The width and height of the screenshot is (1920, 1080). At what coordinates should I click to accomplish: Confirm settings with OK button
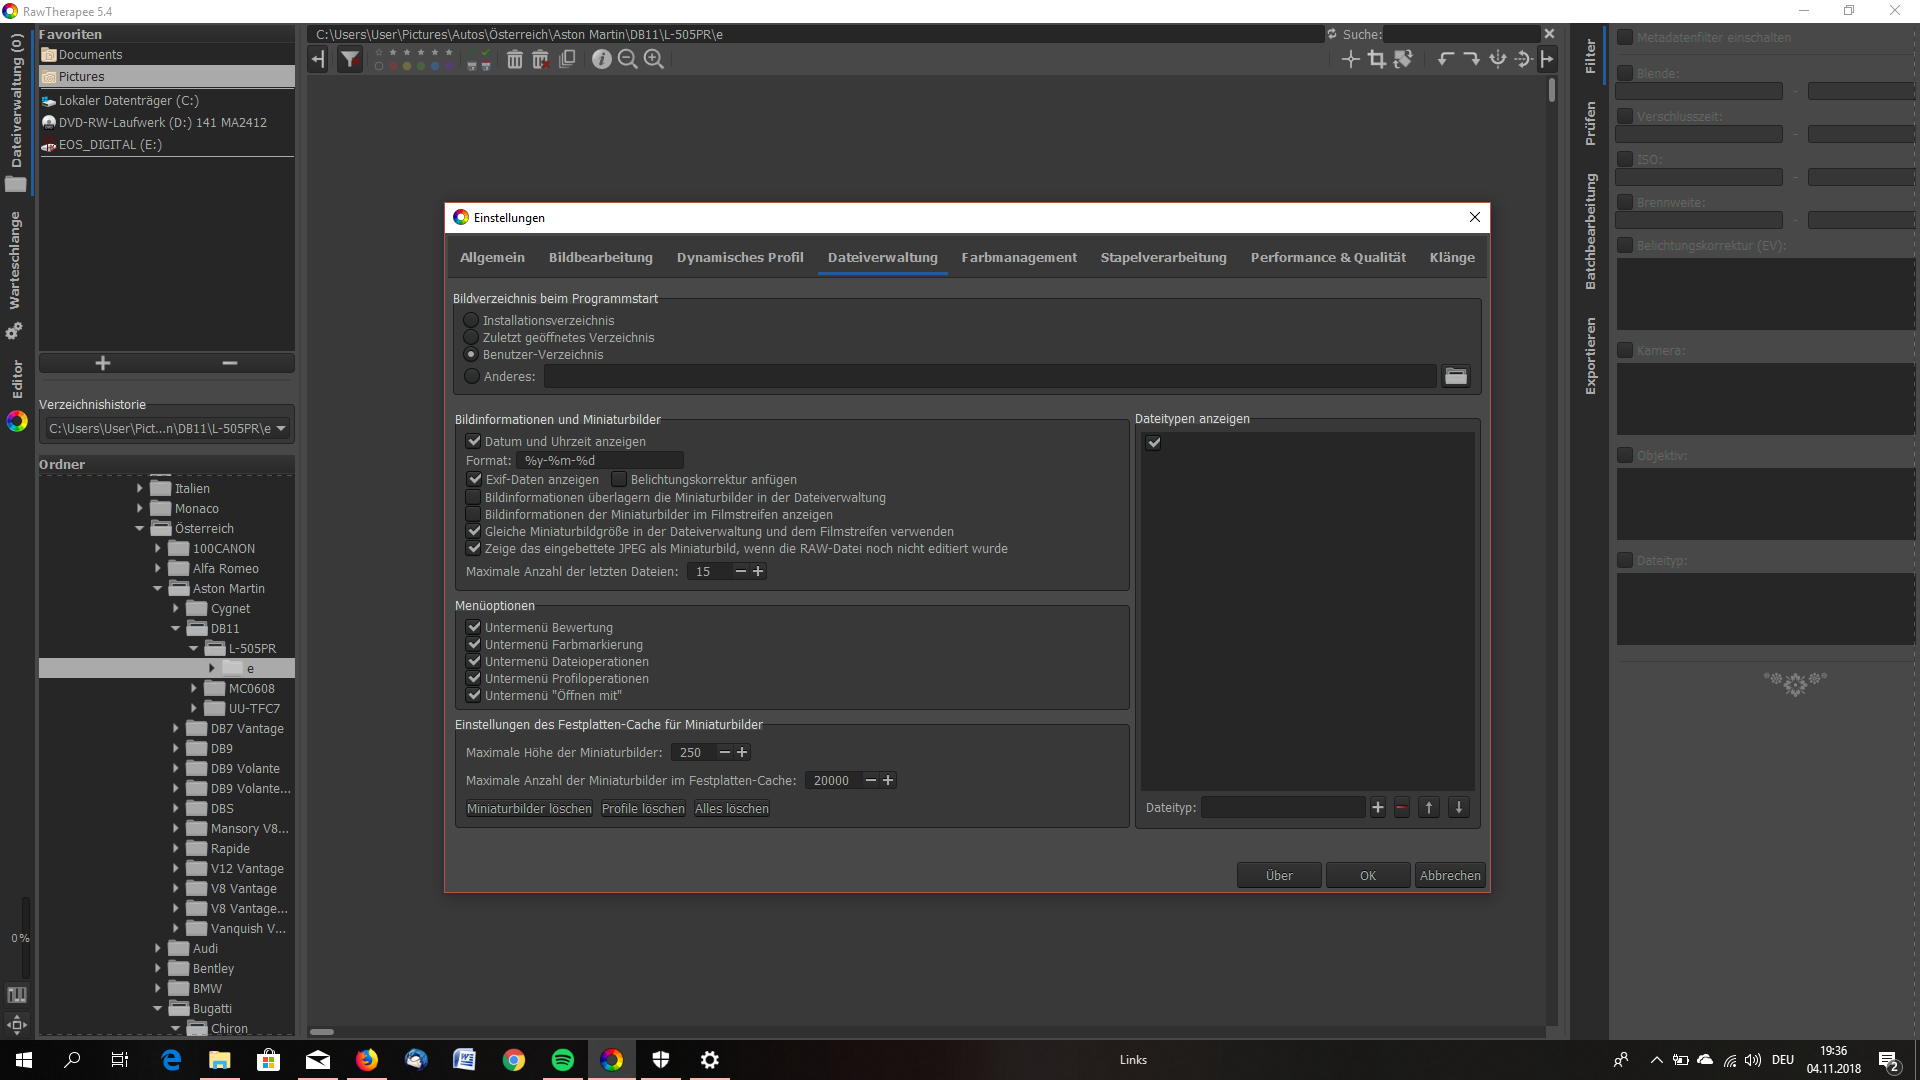click(x=1368, y=875)
